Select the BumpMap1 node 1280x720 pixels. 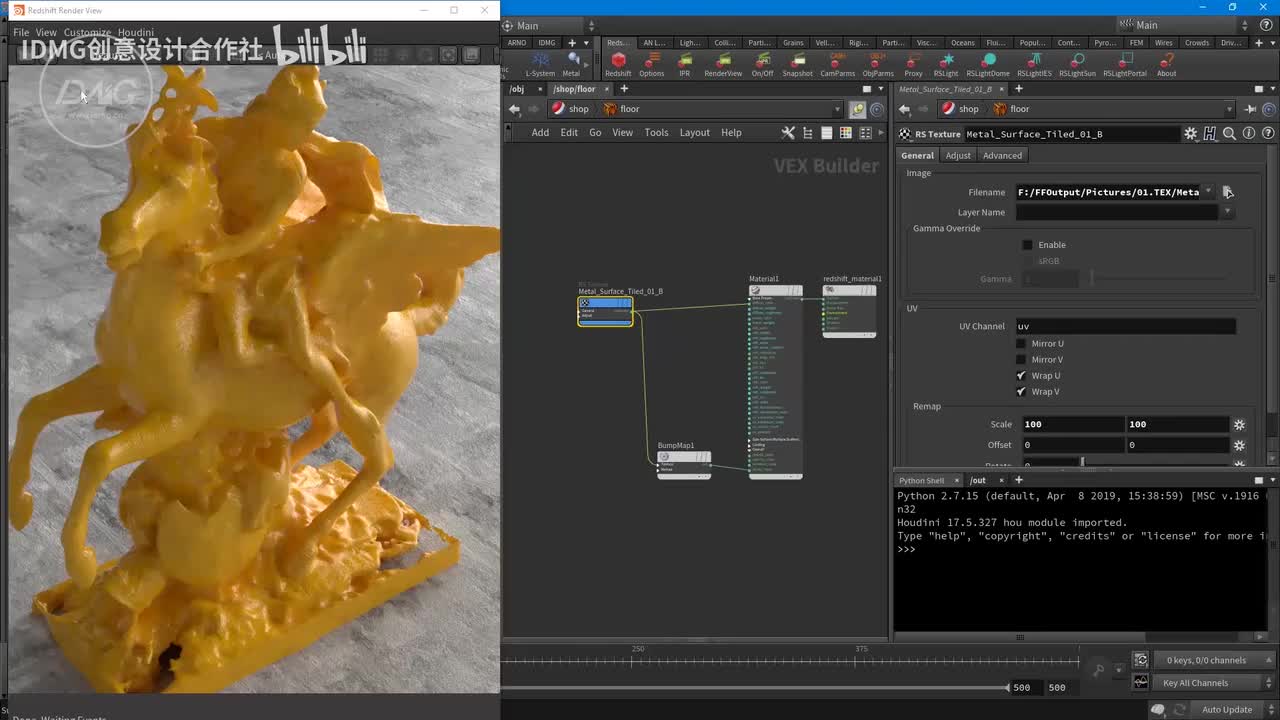pos(684,464)
